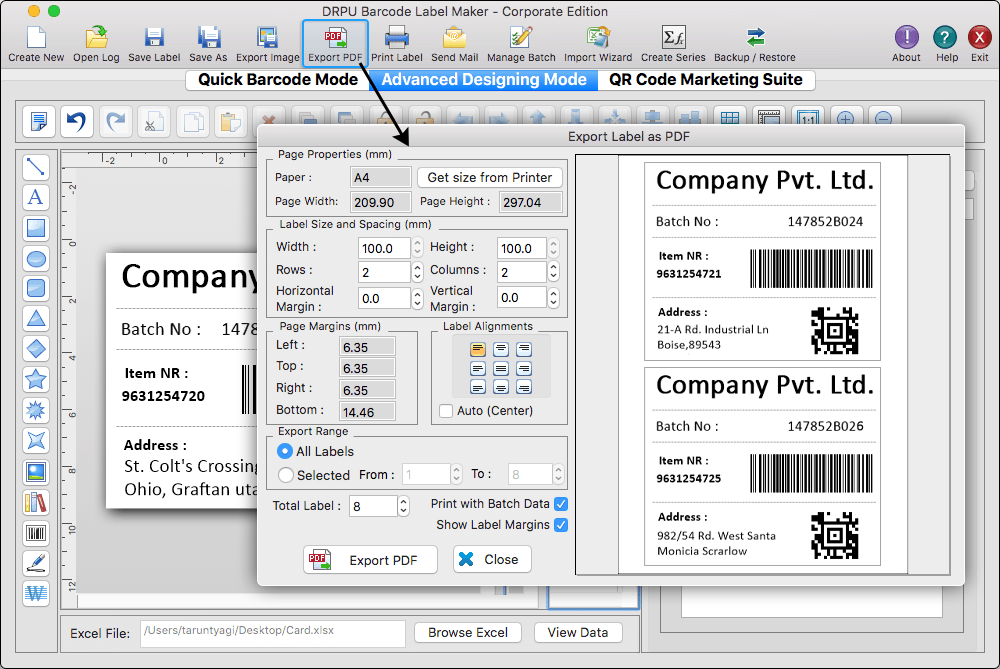The image size is (1000, 669).
Task: Click the label Width stepper arrows
Action: 417,247
